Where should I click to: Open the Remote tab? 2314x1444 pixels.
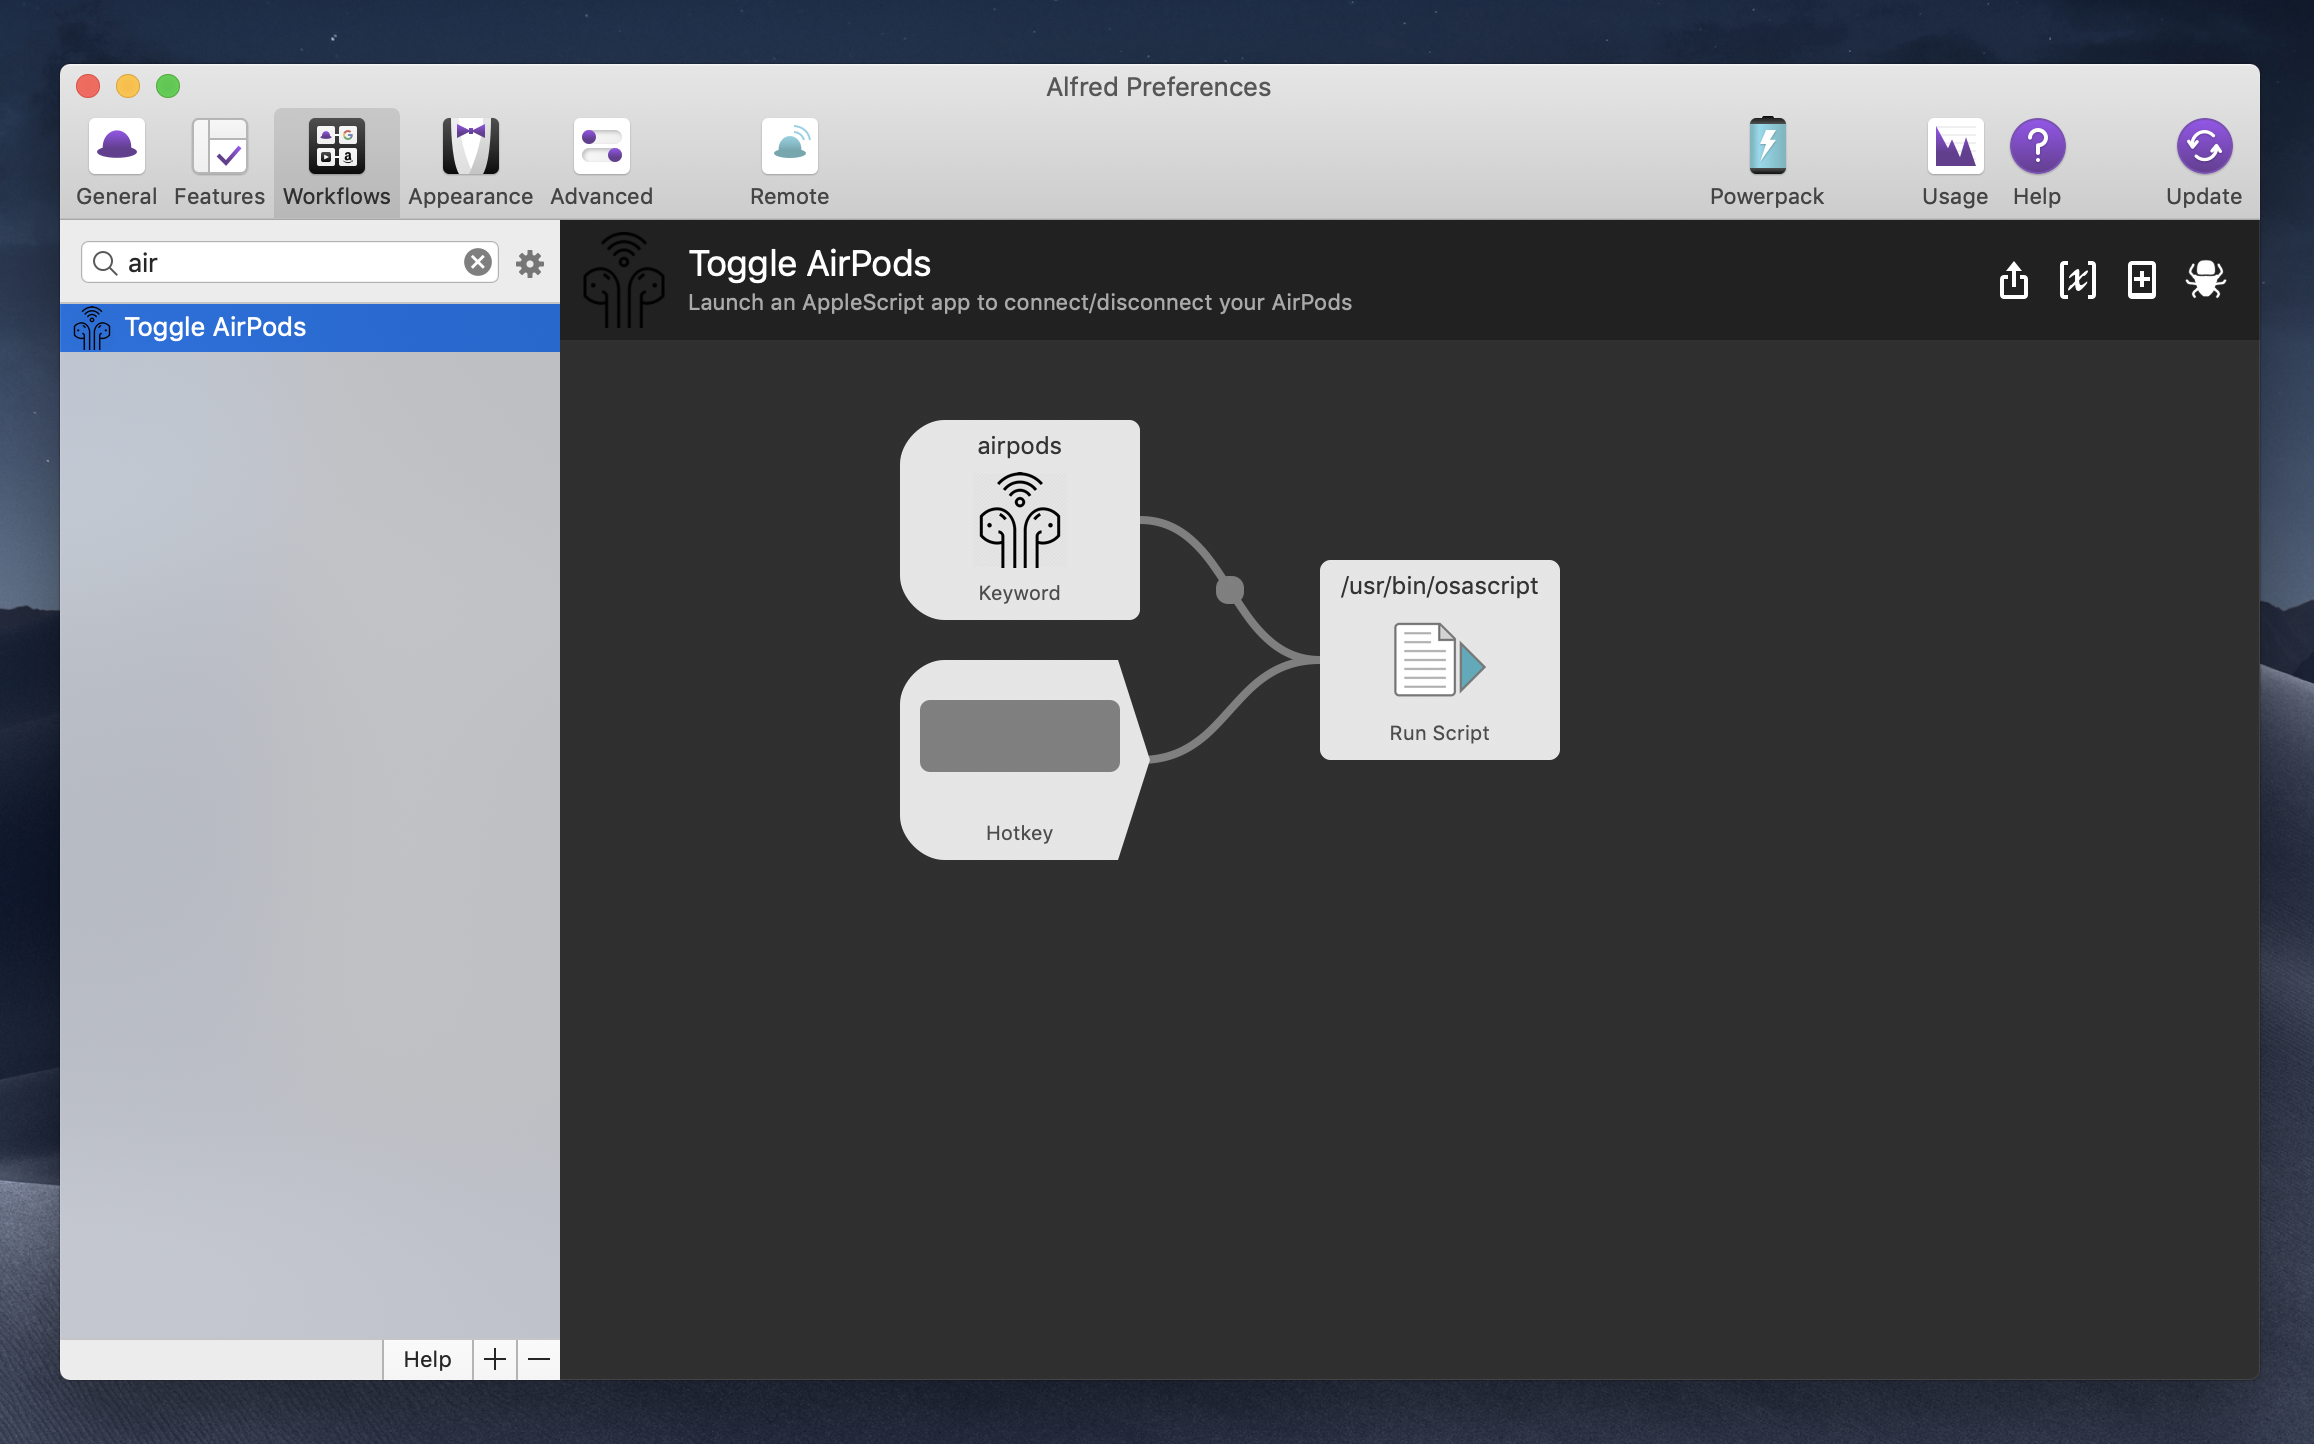tap(789, 163)
